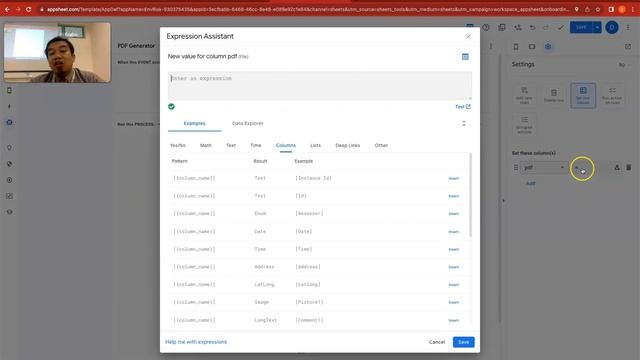This screenshot has height=360, width=640.
Task: Open the highlighted Automation sidebar icon
Action: (x=9, y=122)
